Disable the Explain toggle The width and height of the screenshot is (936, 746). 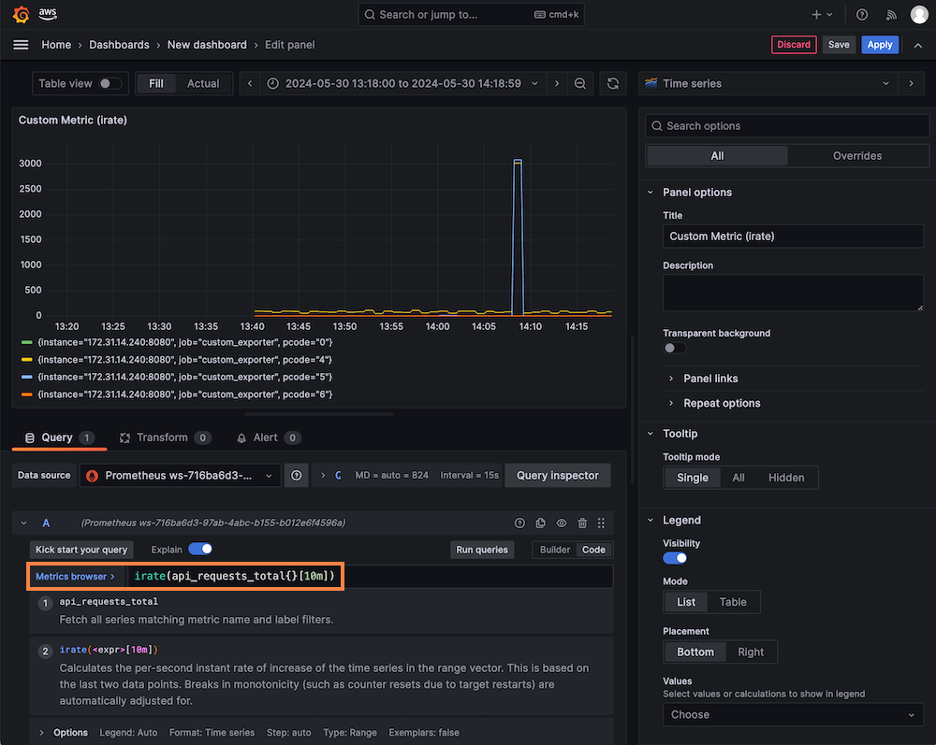(200, 549)
